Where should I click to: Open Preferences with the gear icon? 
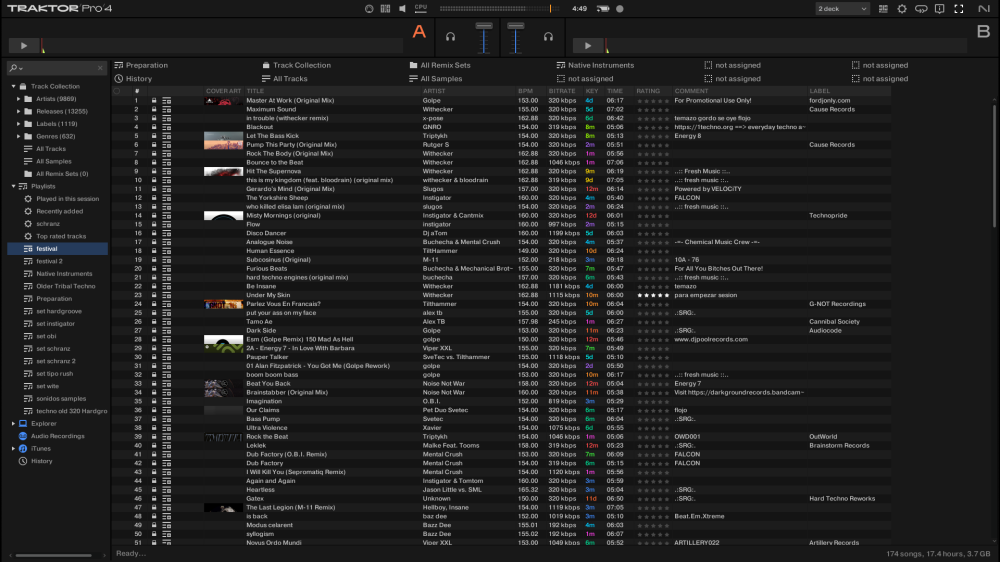[902, 9]
